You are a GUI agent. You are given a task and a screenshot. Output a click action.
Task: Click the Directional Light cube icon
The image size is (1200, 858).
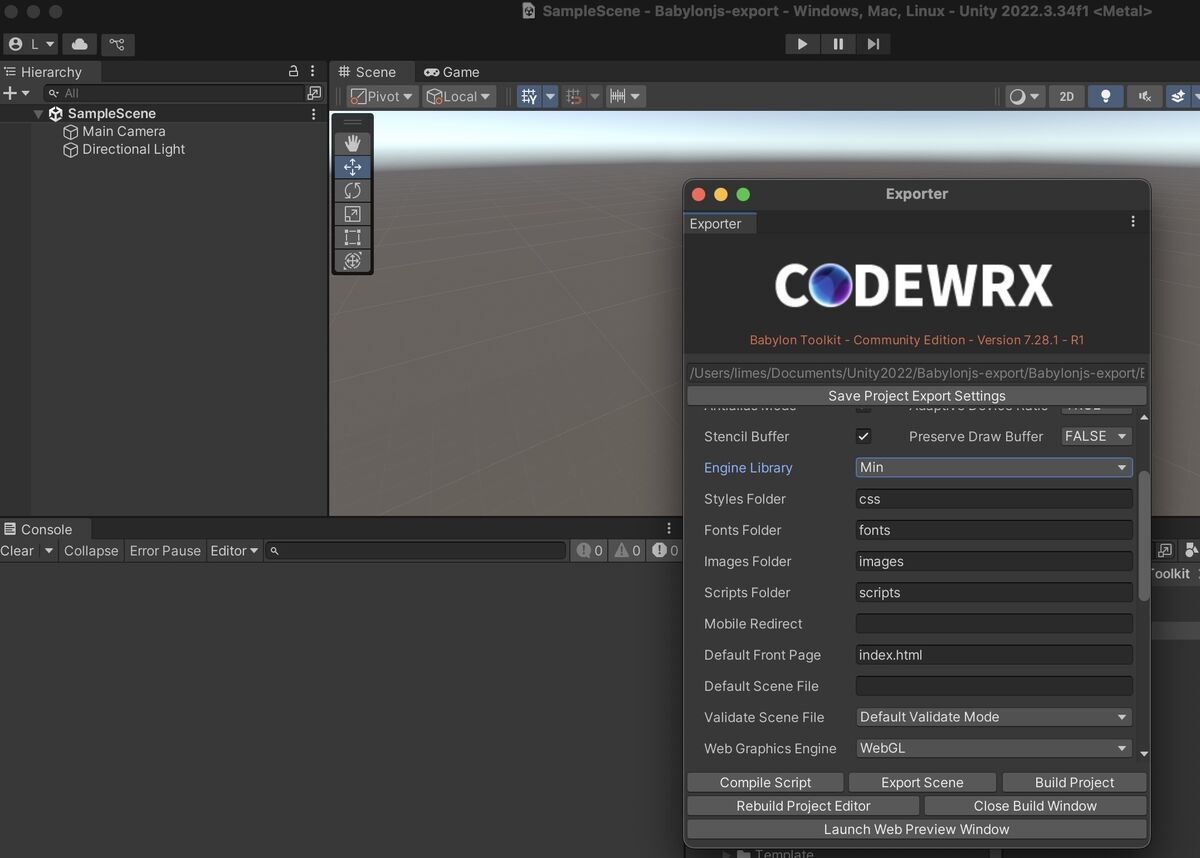tap(70, 150)
